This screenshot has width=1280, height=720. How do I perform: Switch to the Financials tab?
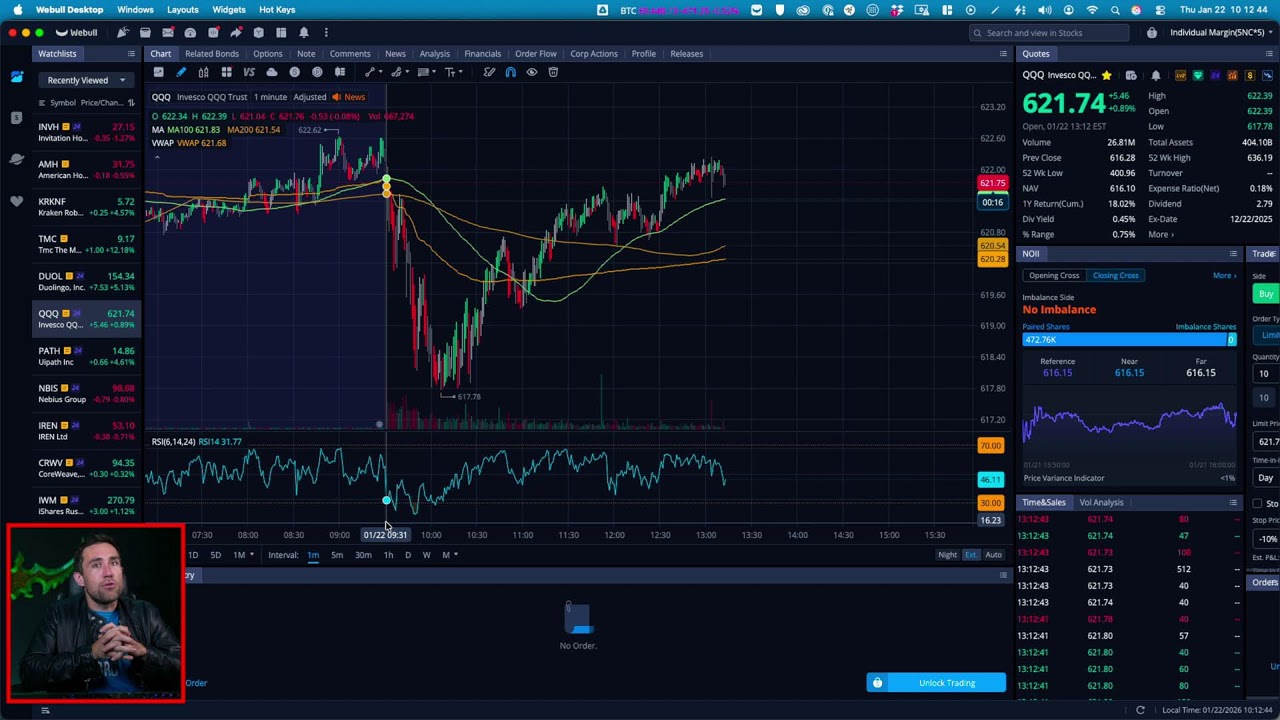(482, 54)
